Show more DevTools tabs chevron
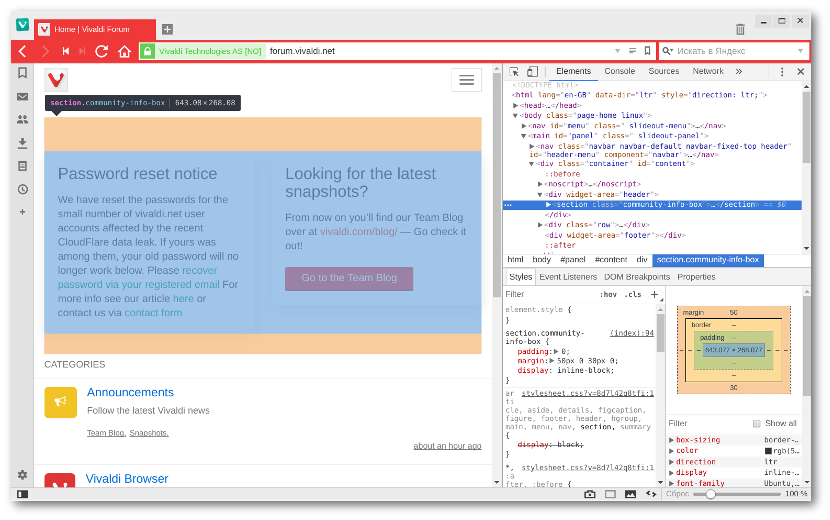Viewport: 830px width, 520px height. 738,71
